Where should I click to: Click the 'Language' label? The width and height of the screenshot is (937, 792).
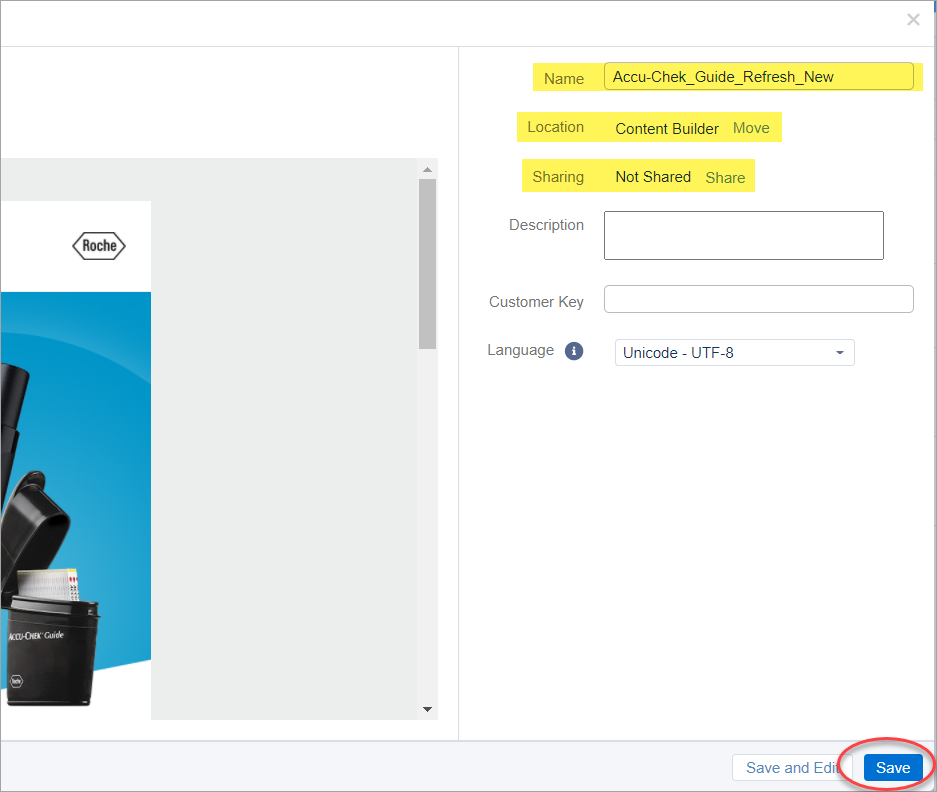[520, 350]
